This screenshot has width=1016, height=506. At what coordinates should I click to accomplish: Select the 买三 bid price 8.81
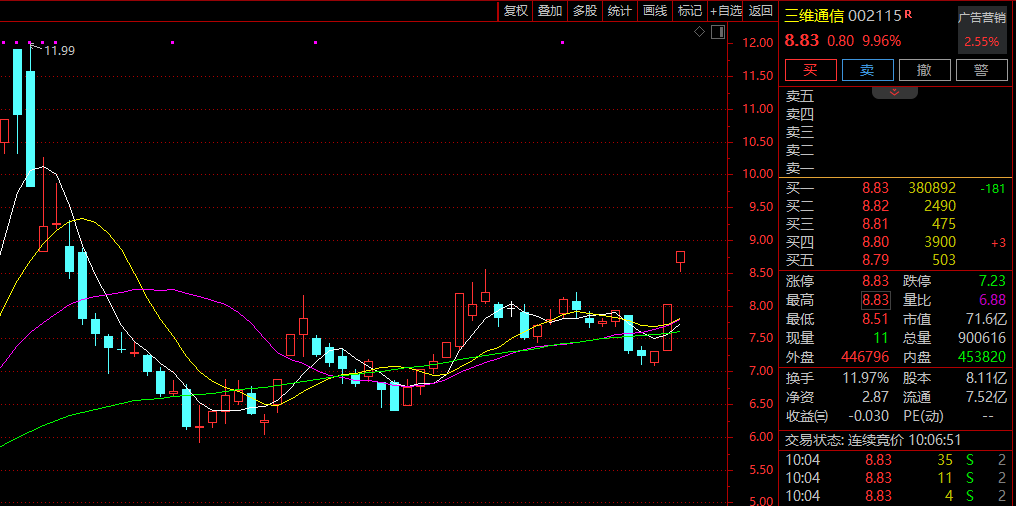pos(877,224)
